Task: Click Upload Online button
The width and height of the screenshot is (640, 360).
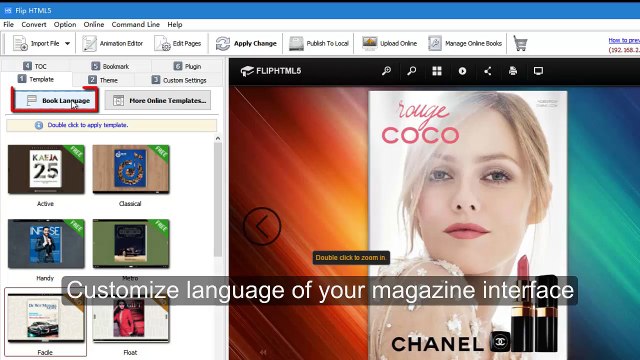Action: point(390,43)
